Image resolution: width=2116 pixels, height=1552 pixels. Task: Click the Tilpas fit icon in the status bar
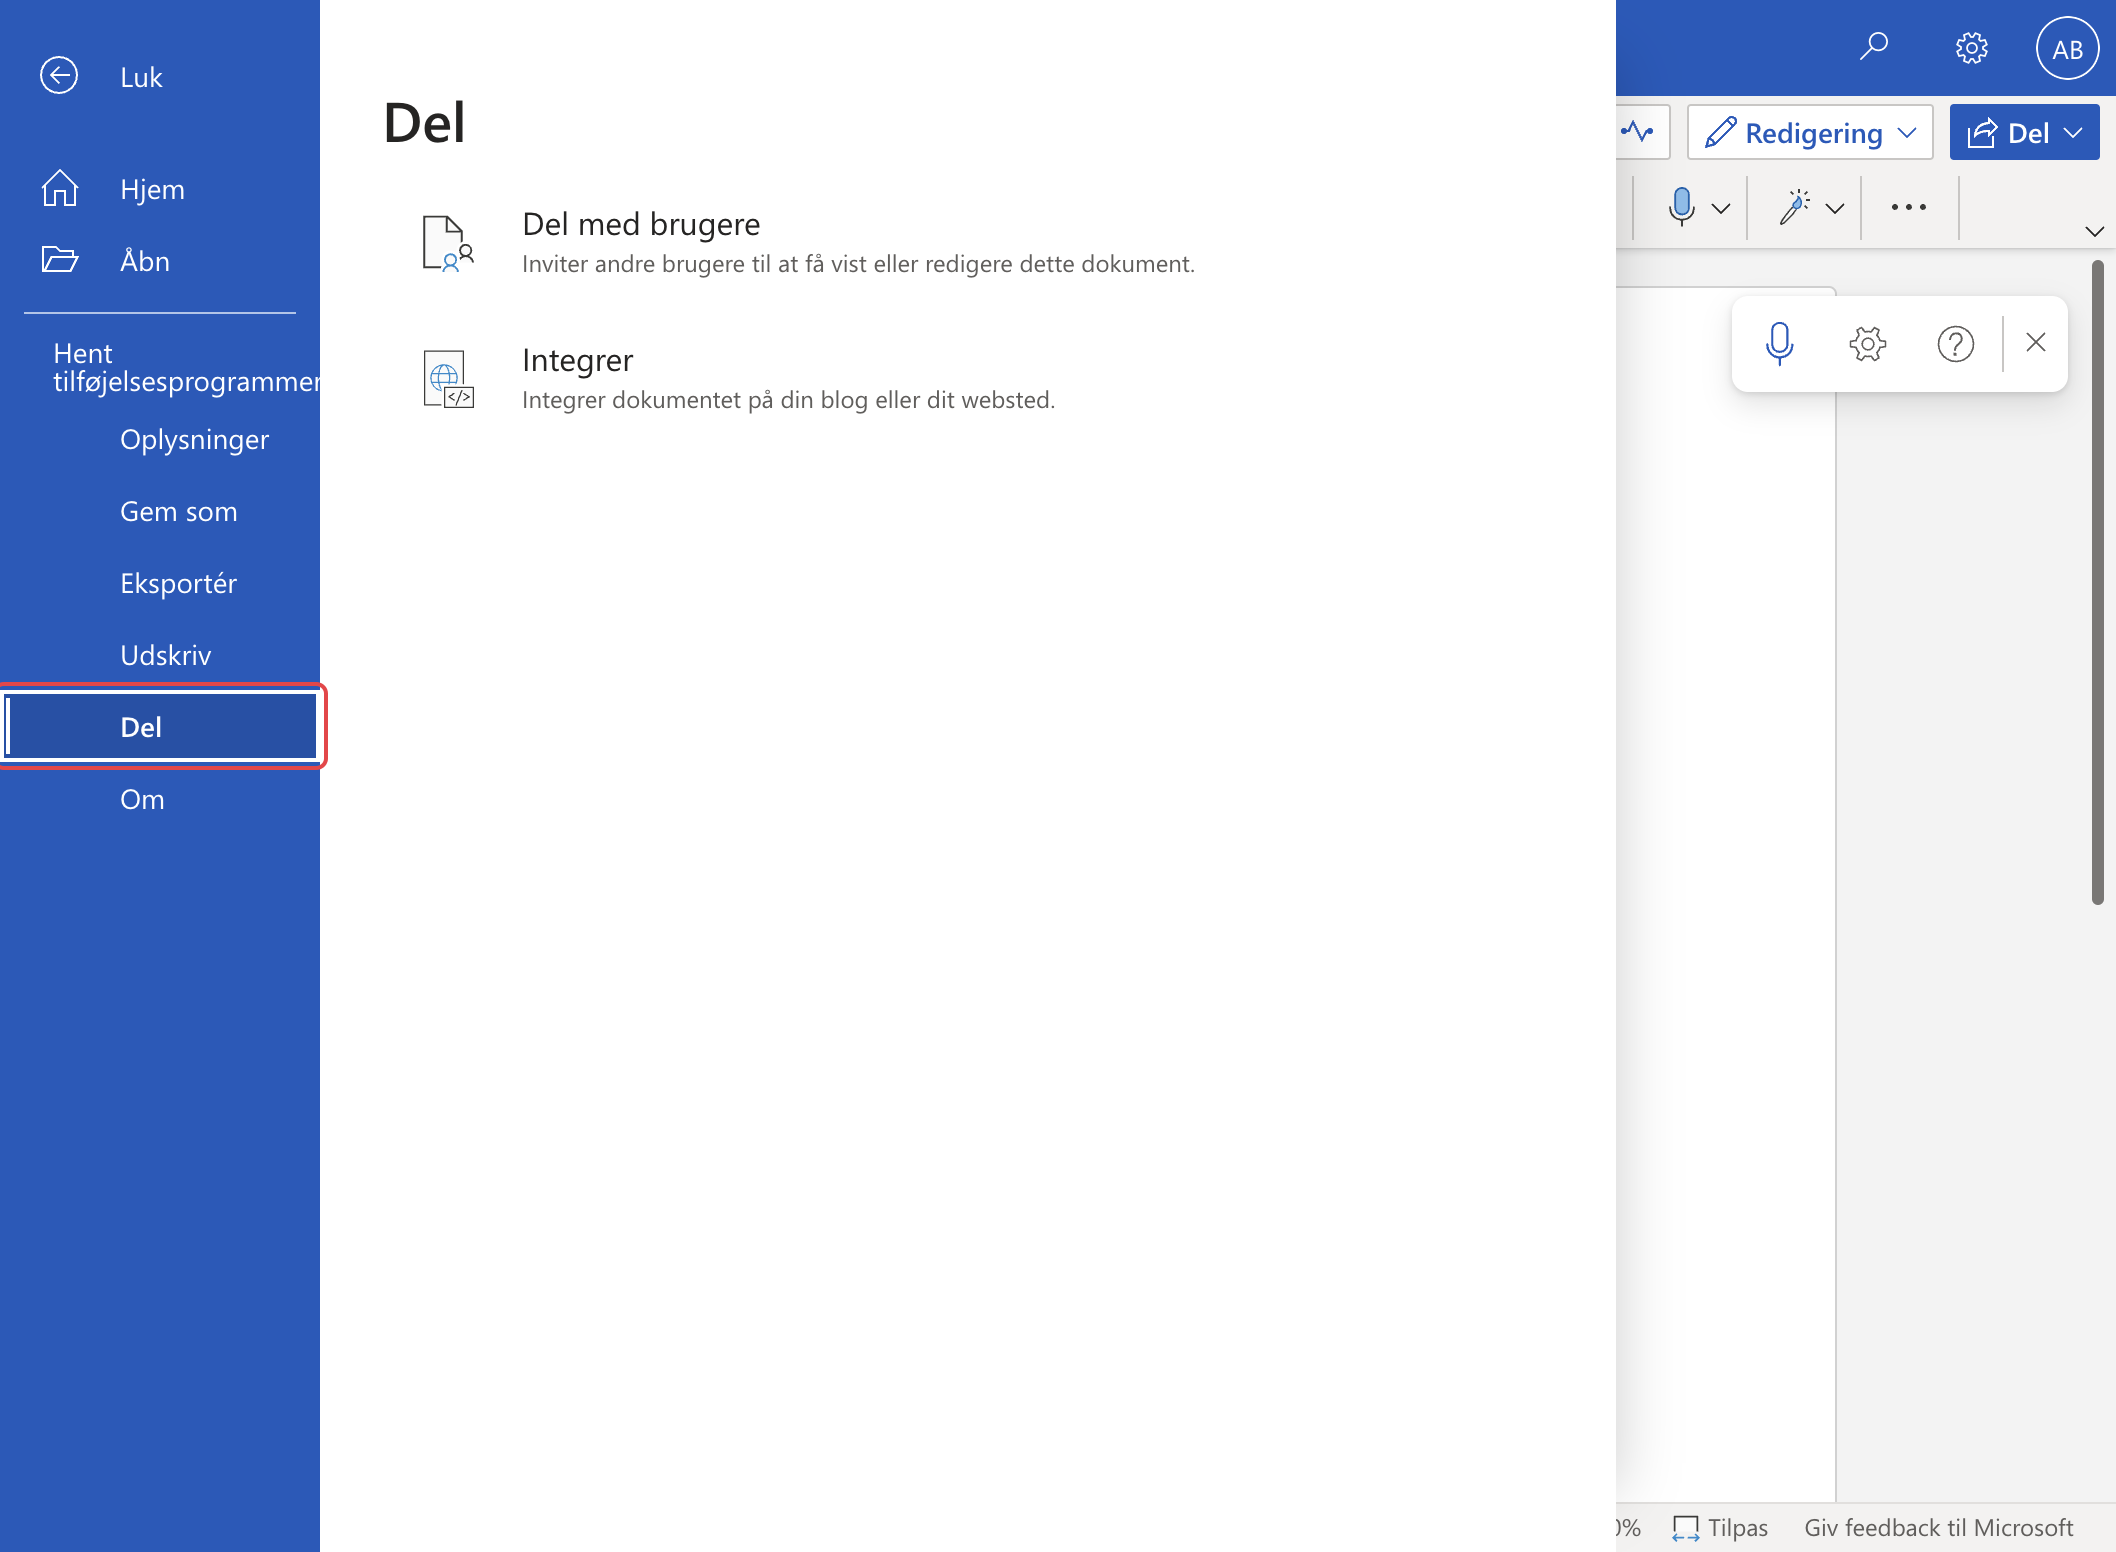(1685, 1528)
